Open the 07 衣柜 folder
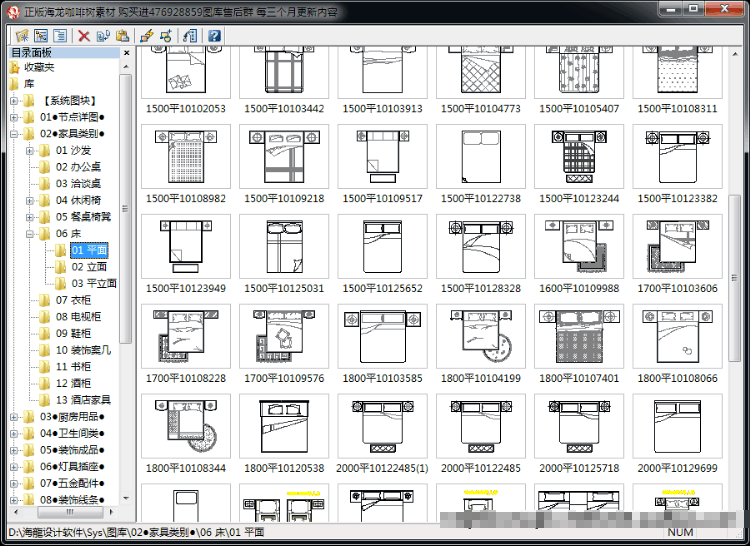 click(73, 300)
